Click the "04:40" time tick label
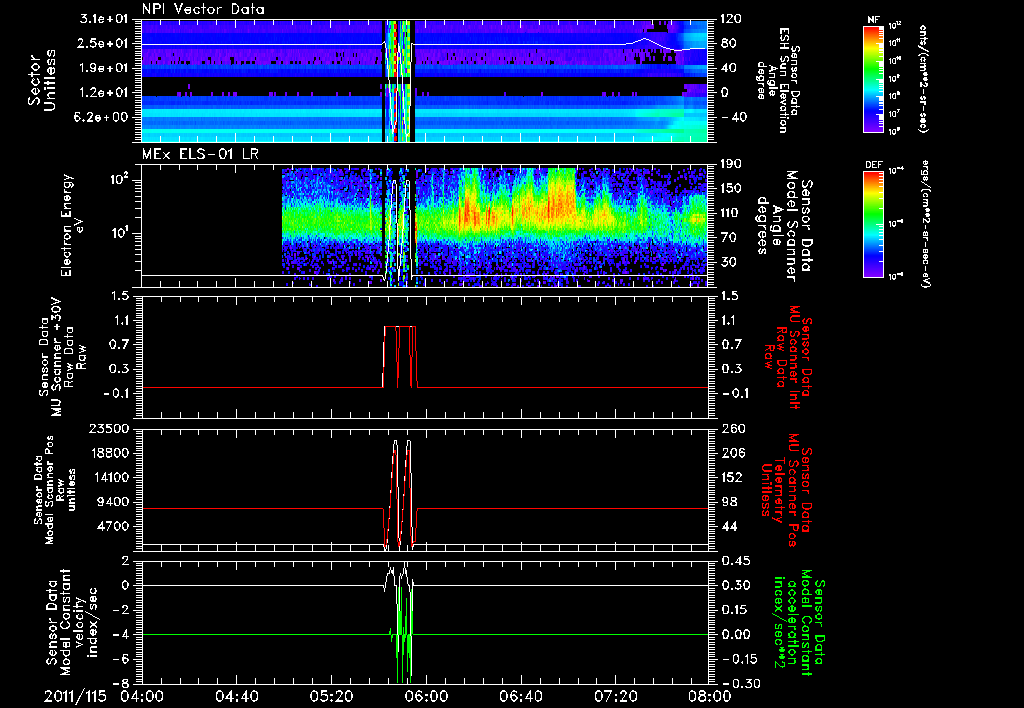 click(236, 696)
